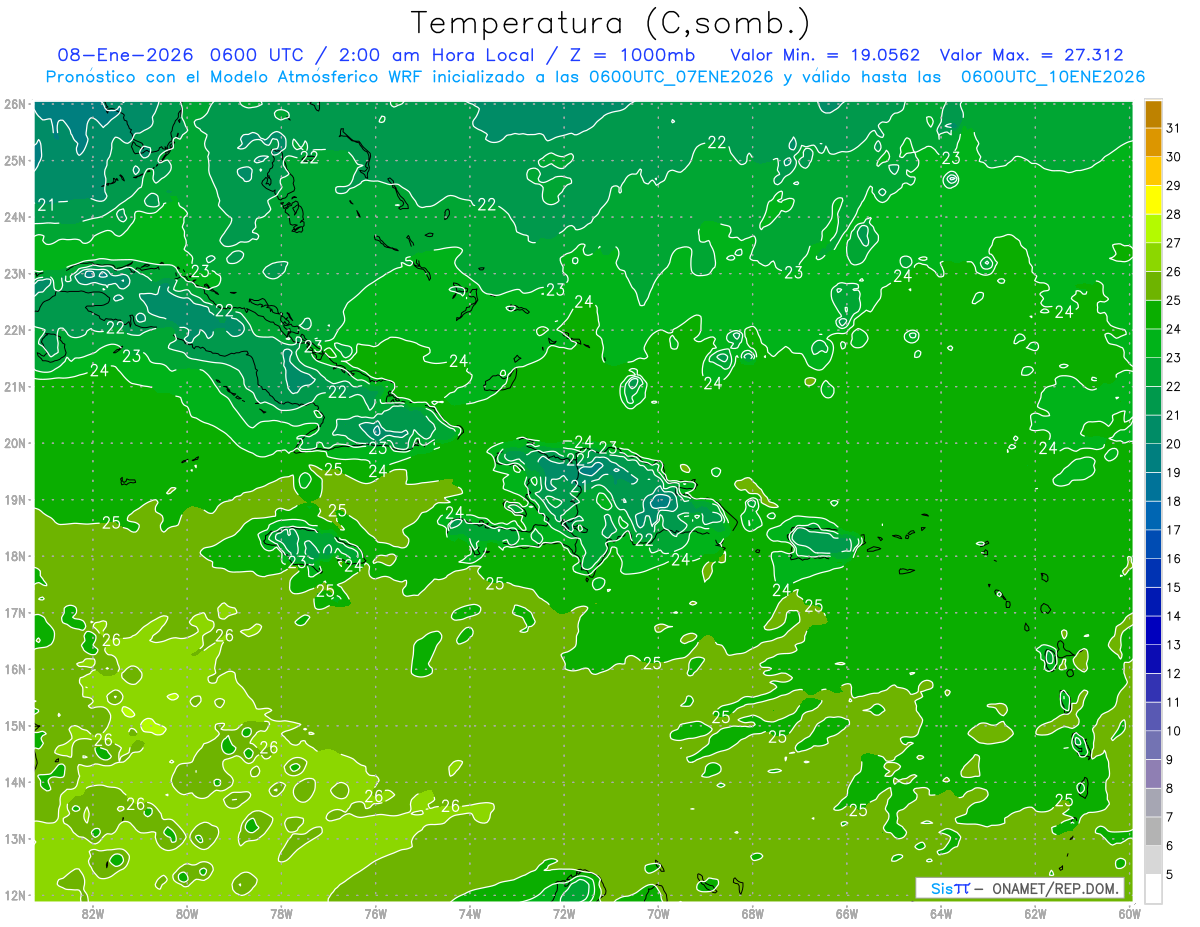Click the "62W" longitude axis label
This screenshot has height=927, width=1200.
(x=1035, y=913)
